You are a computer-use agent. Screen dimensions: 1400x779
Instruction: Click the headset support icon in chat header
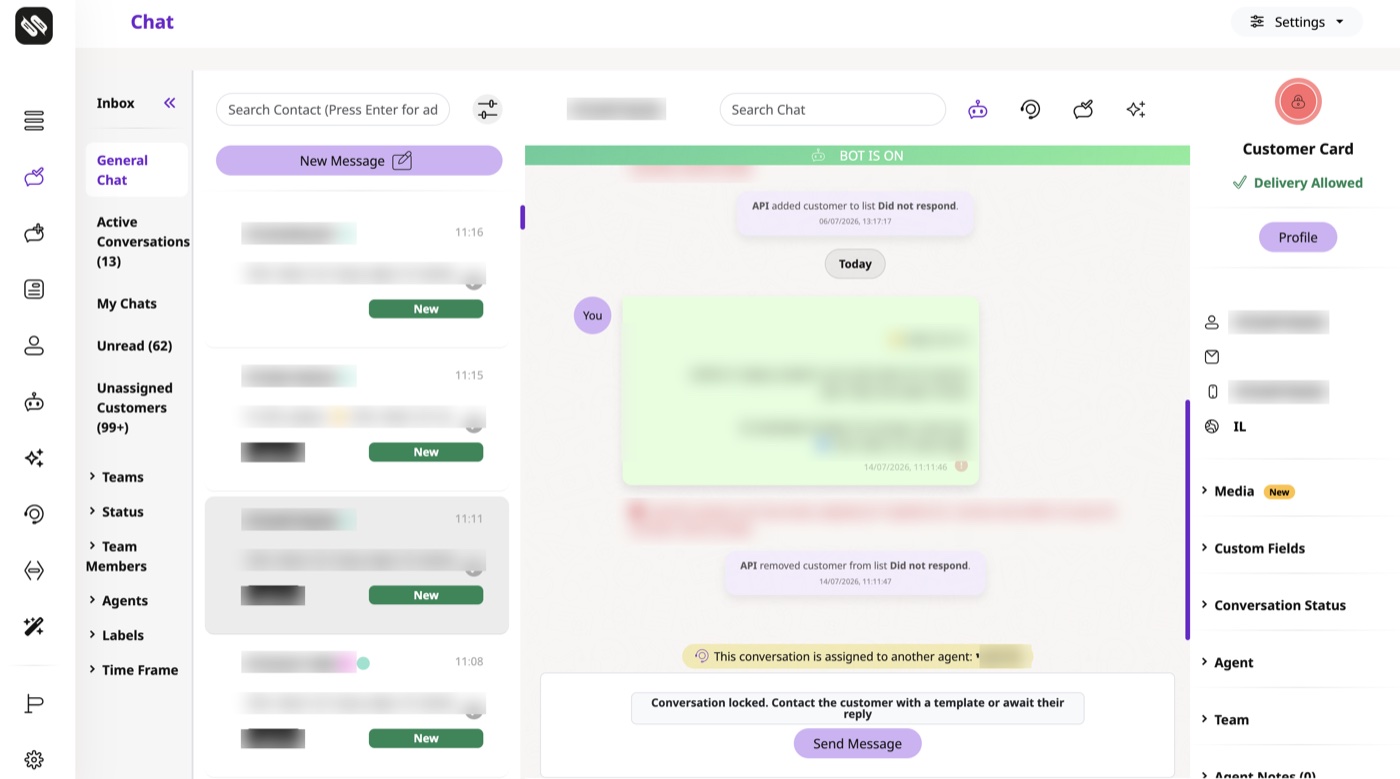(x=1030, y=110)
